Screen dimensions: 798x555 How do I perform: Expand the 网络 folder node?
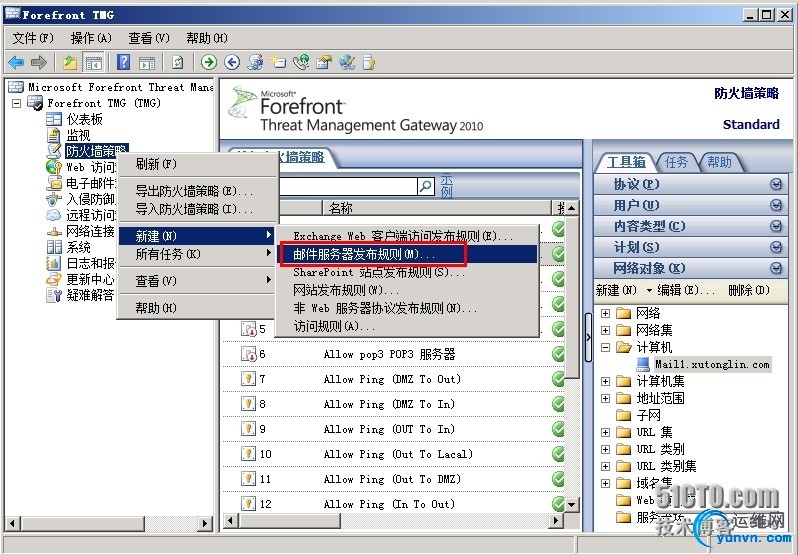pyautogui.click(x=605, y=313)
